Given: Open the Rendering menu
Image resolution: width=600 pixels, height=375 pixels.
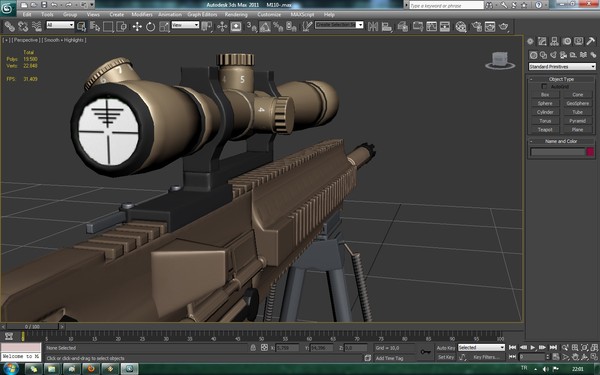Looking at the screenshot, I should tap(236, 15).
